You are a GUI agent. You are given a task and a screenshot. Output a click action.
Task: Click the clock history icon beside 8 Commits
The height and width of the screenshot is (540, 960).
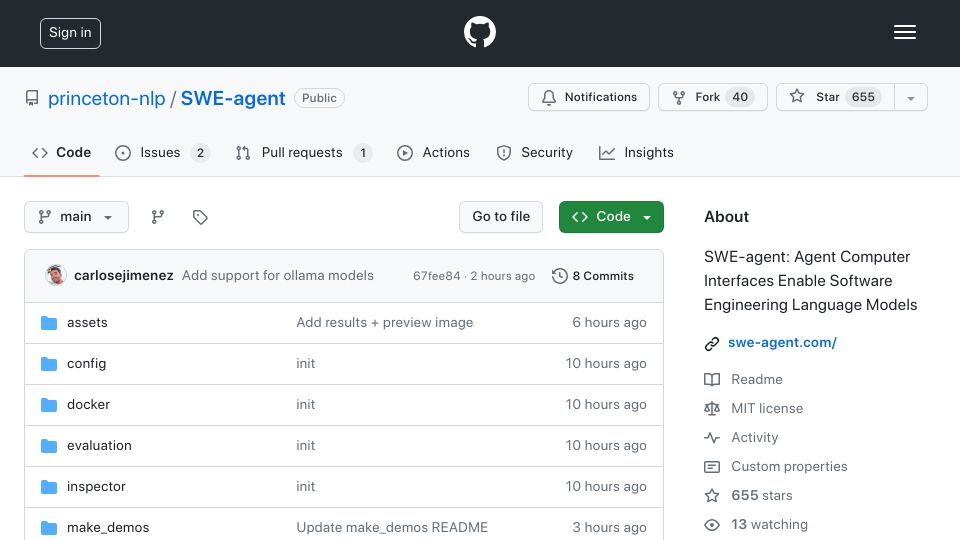coord(560,276)
